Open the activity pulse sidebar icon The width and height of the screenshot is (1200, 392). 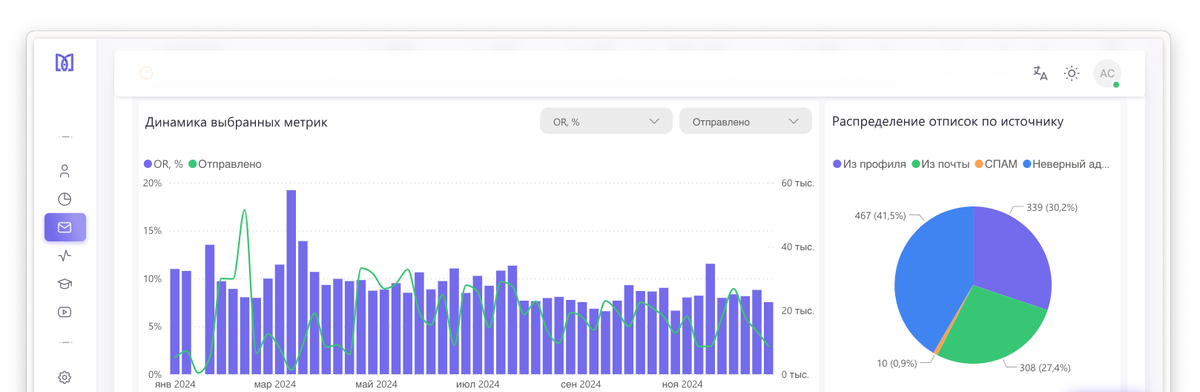(65, 255)
